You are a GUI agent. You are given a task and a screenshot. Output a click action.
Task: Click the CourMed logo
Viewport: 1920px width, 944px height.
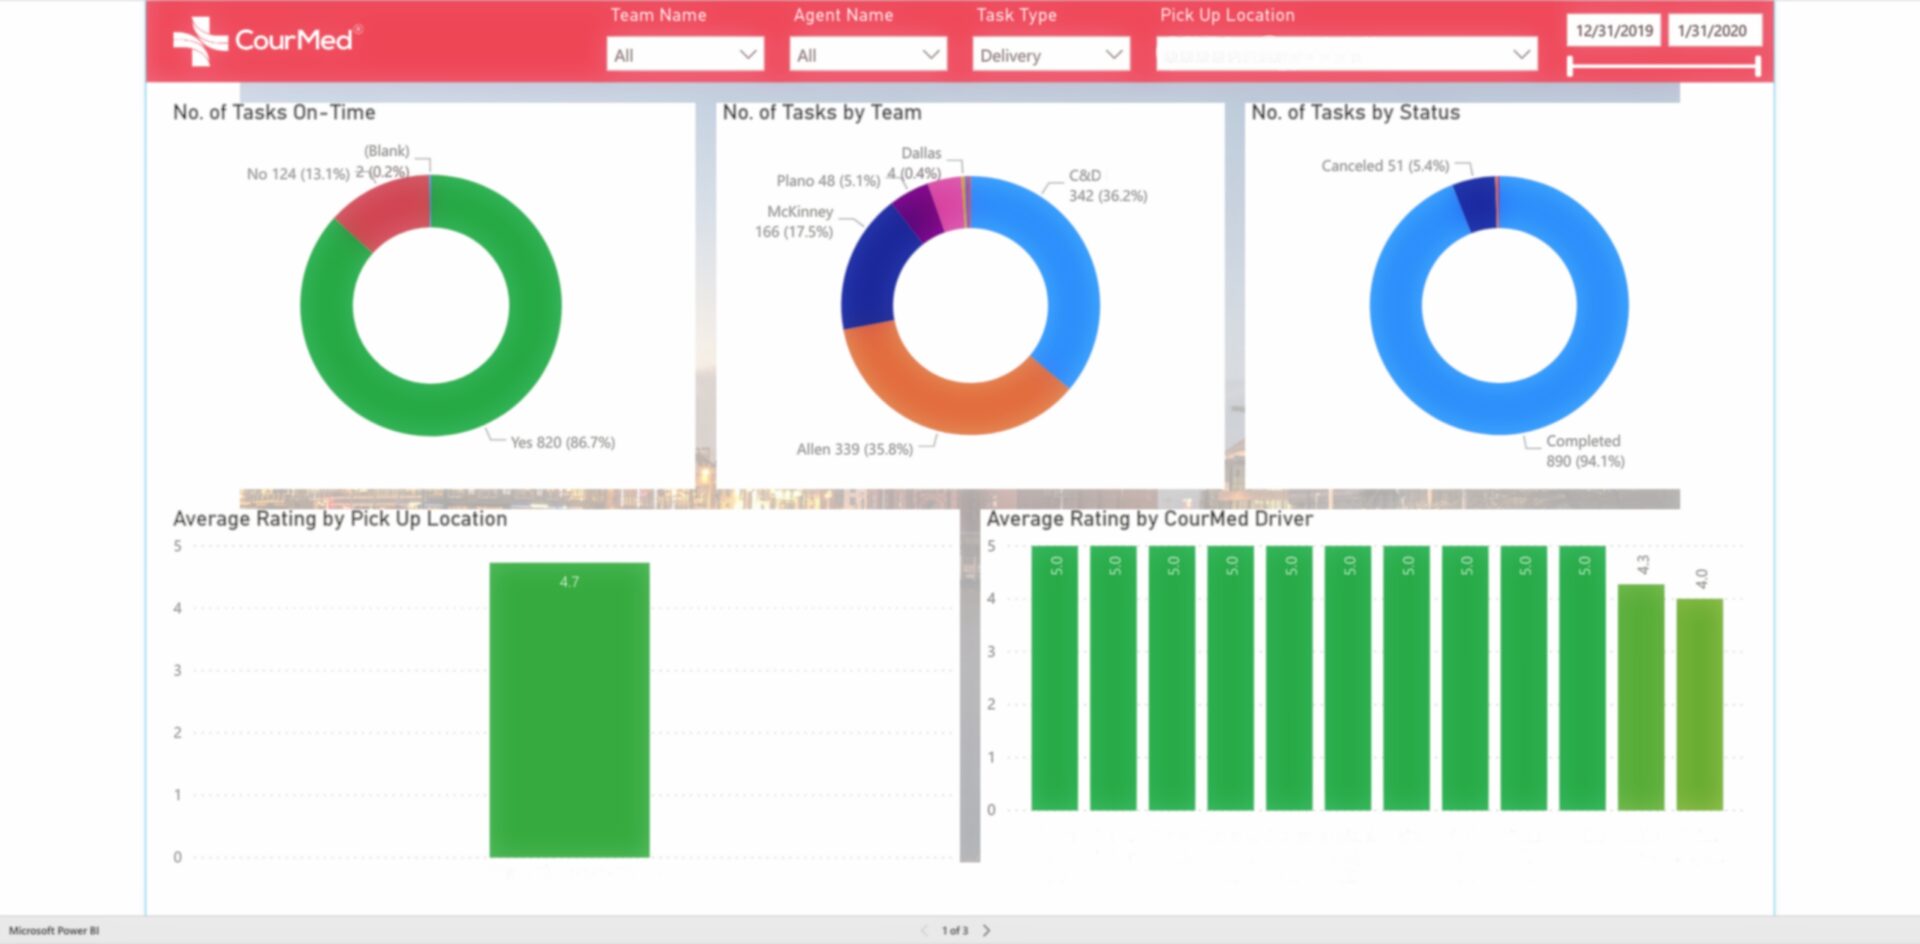point(266,40)
